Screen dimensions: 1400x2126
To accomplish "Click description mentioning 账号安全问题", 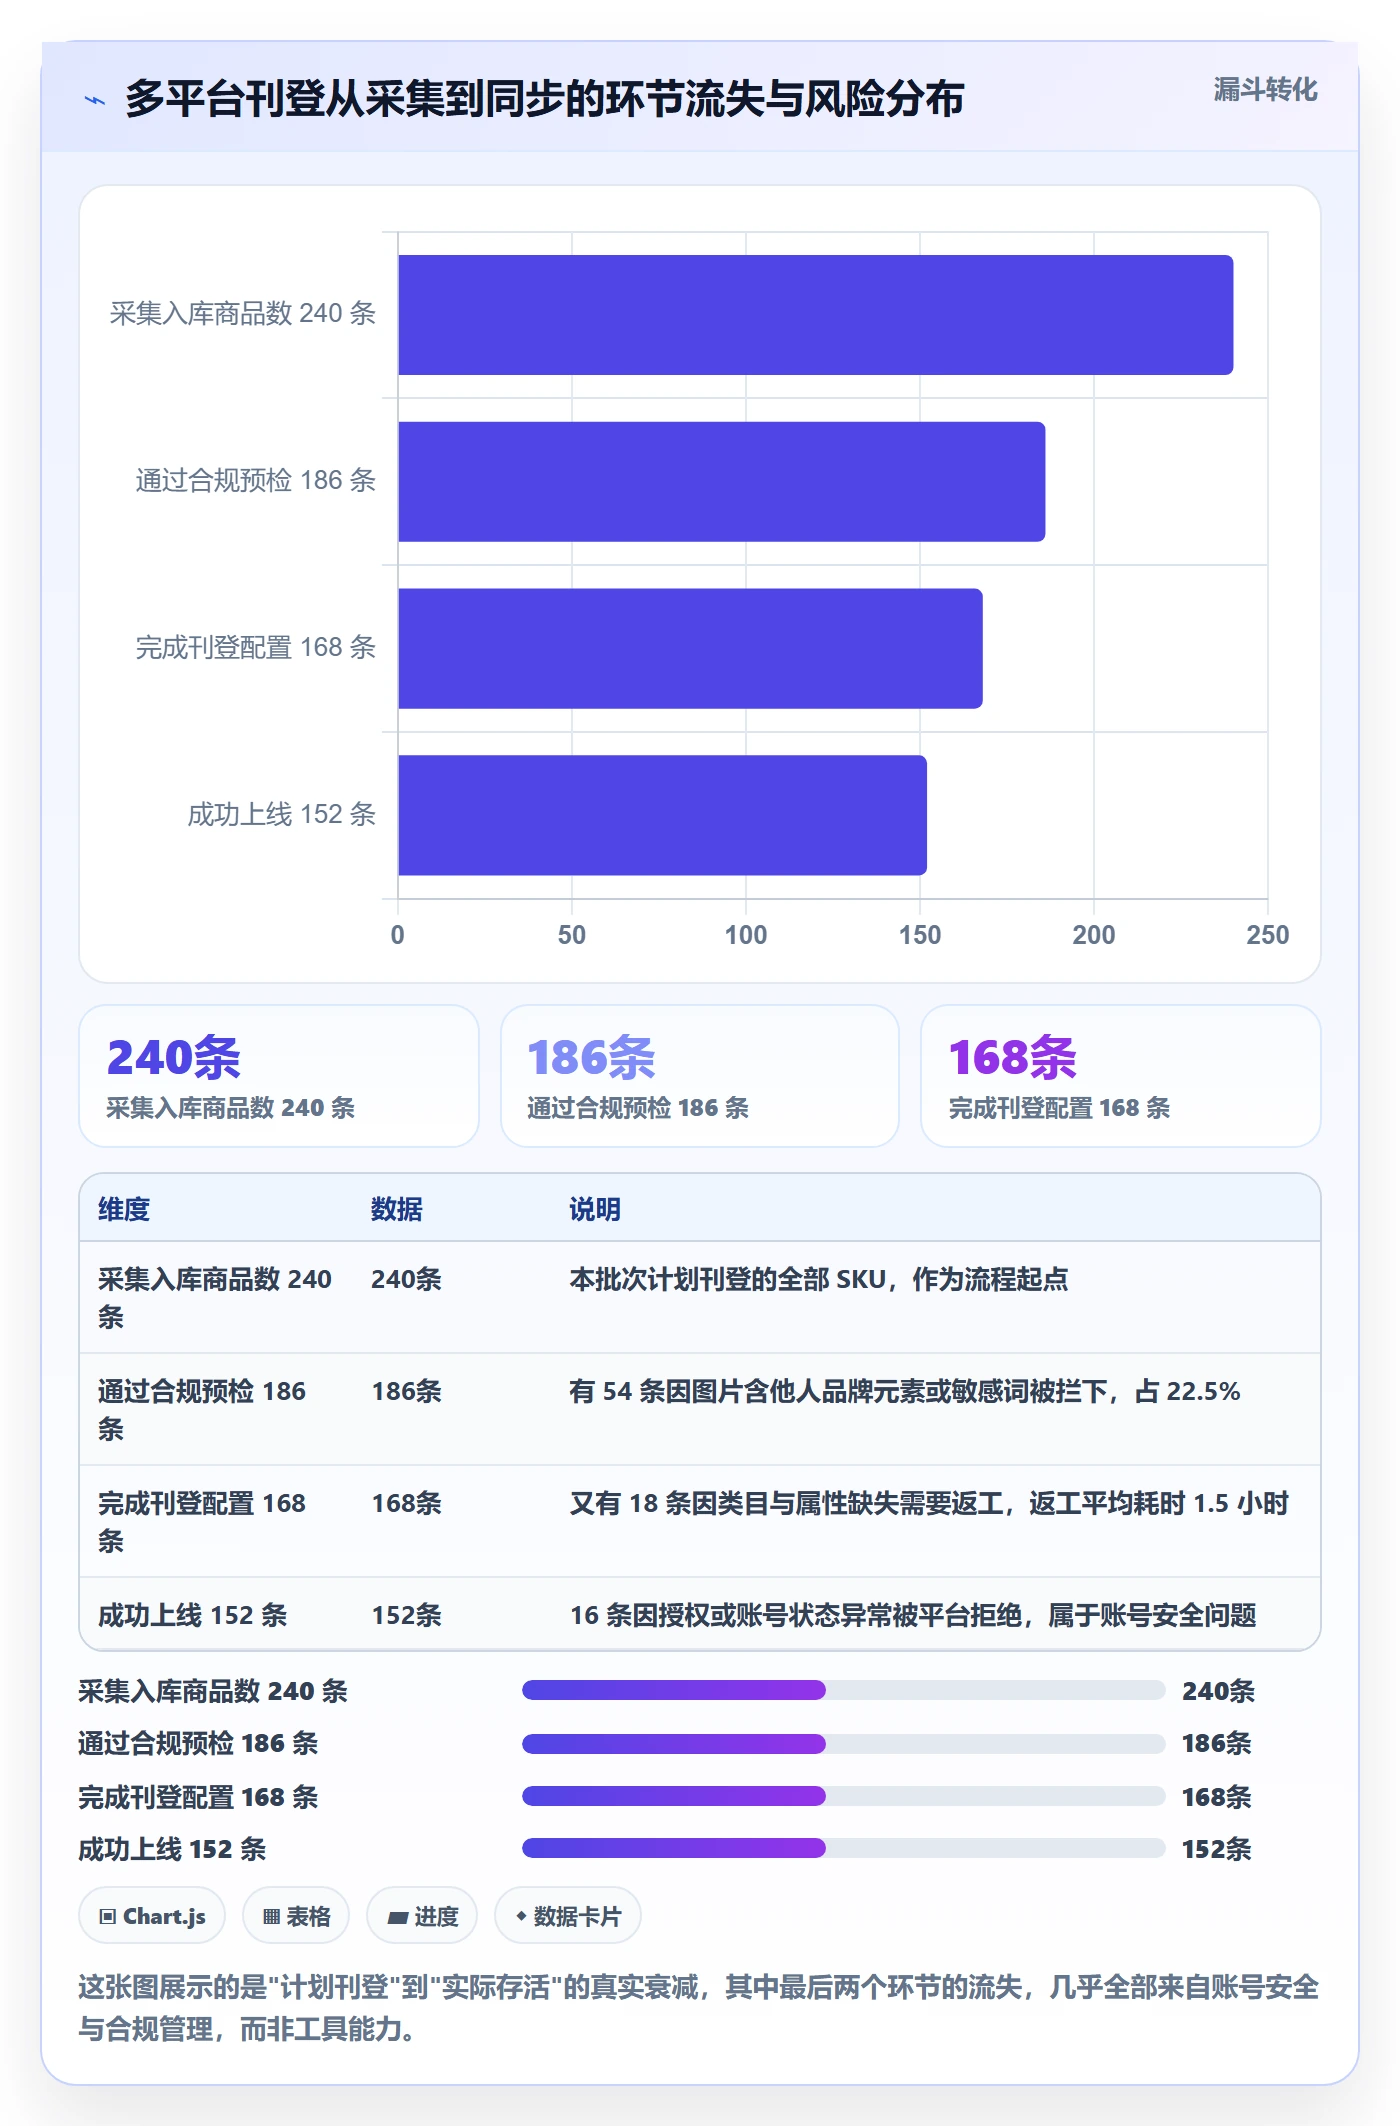I will (x=913, y=1615).
